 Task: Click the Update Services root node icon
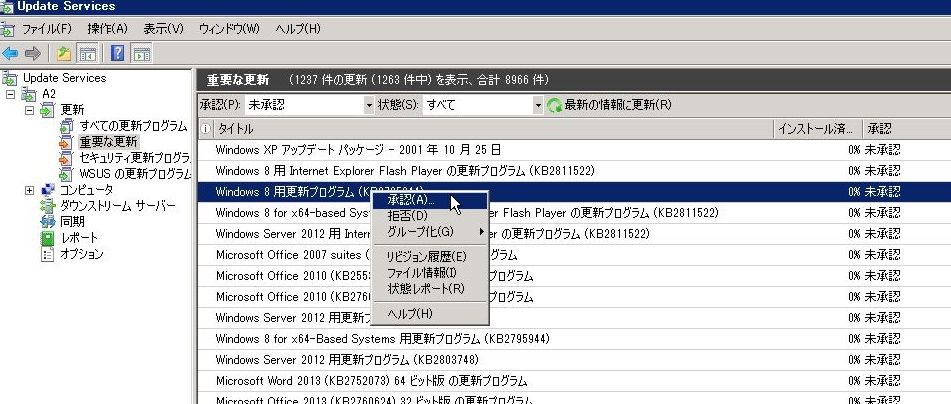click(9, 78)
